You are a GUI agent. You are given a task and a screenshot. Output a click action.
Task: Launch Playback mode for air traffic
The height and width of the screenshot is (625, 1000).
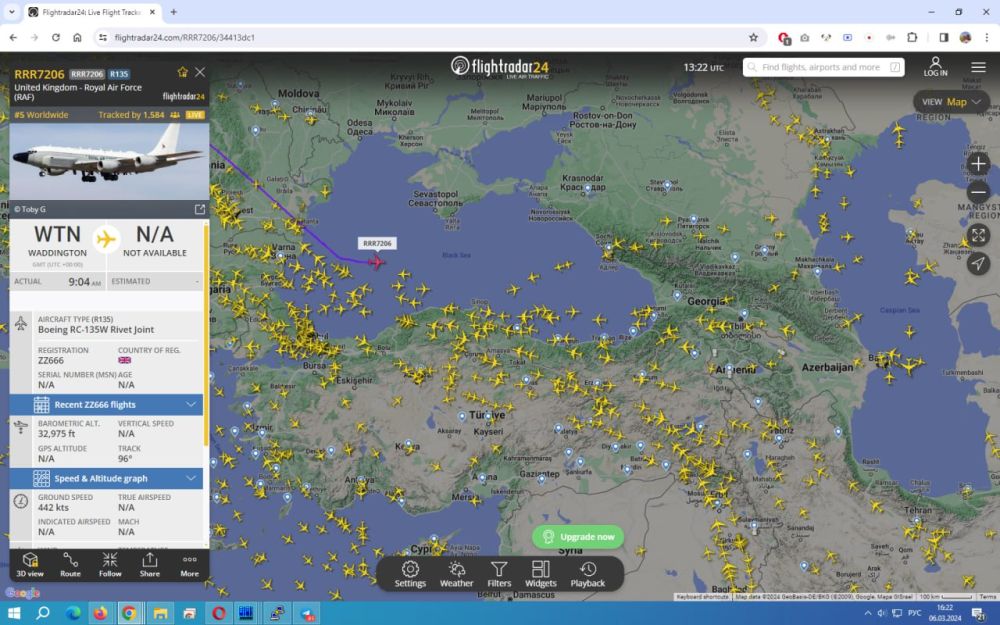tap(587, 570)
